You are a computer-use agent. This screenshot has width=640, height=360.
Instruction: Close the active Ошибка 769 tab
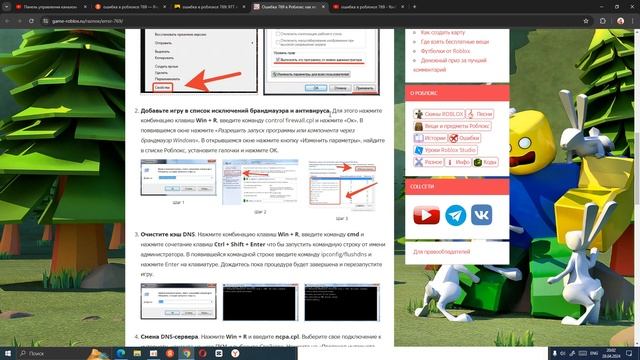click(x=323, y=7)
